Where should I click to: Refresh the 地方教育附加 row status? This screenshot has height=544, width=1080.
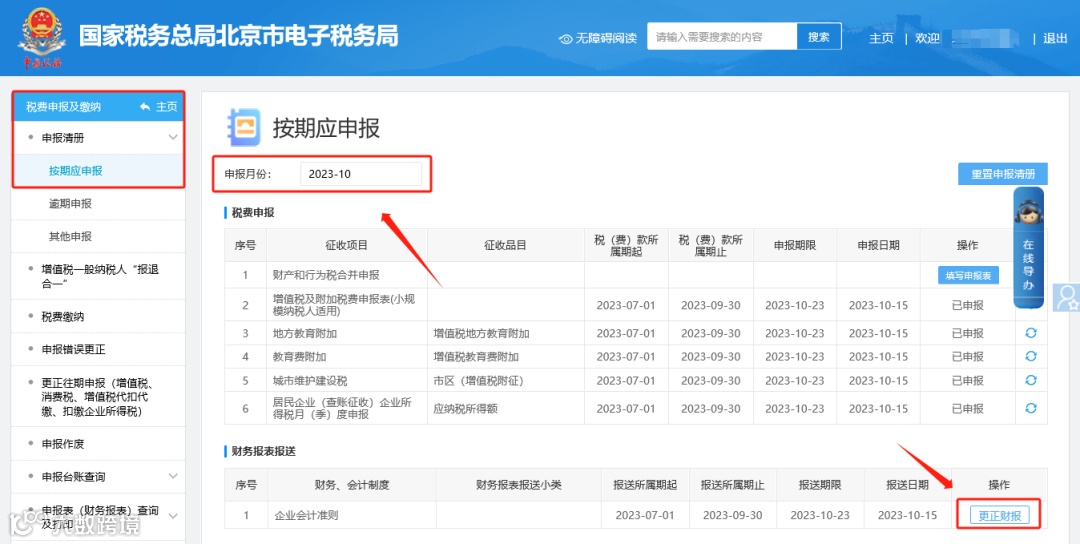(x=1031, y=333)
